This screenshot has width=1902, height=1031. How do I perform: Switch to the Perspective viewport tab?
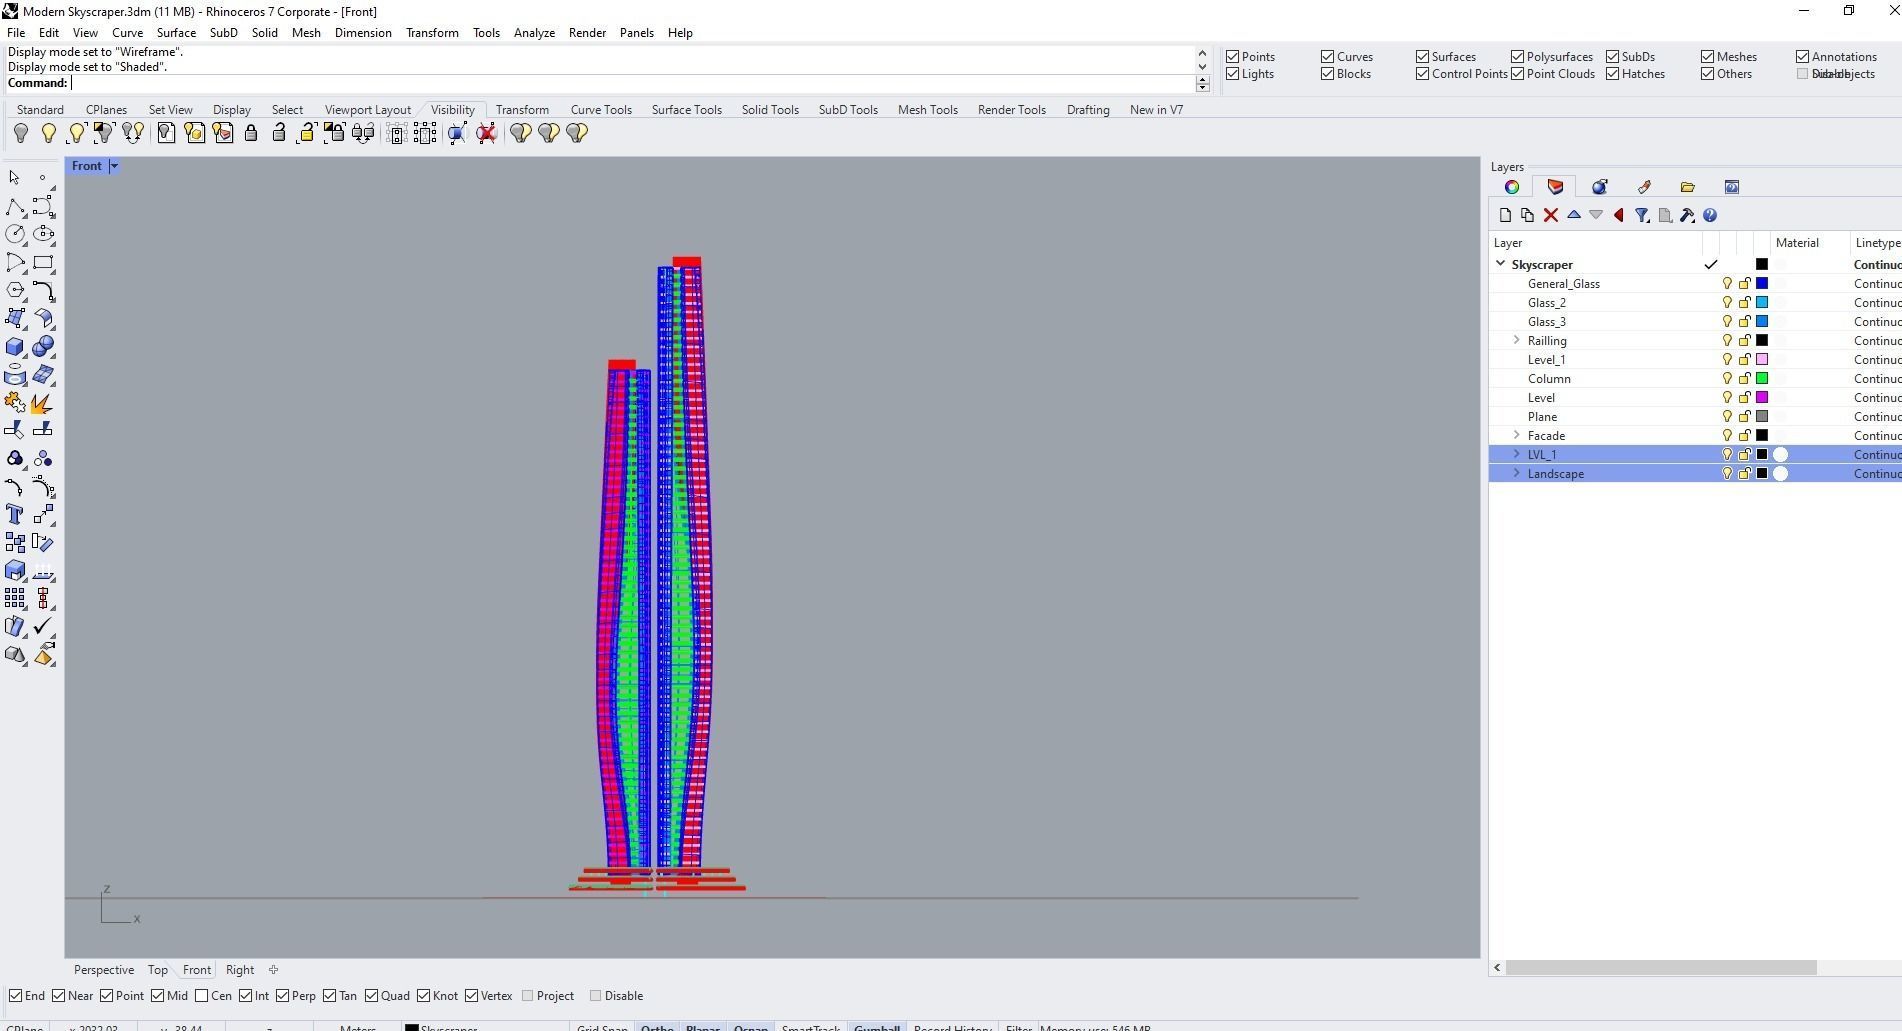coord(104,970)
